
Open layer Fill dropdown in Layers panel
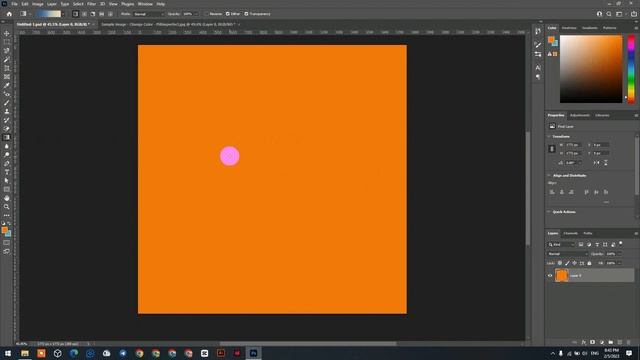click(x=619, y=263)
